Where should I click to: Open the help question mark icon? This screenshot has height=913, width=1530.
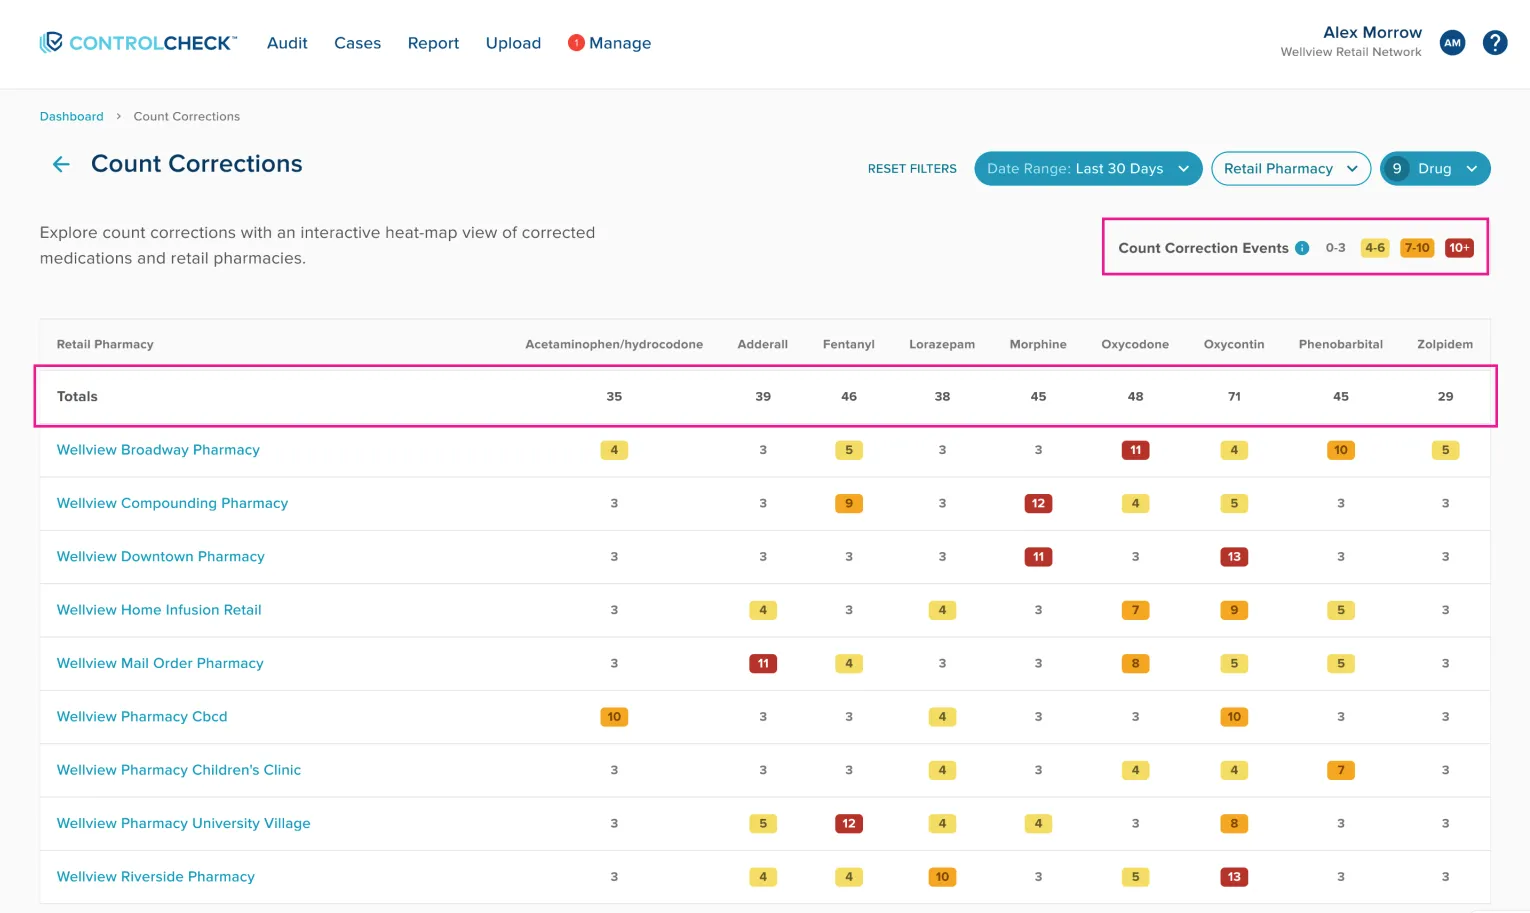[x=1495, y=43]
